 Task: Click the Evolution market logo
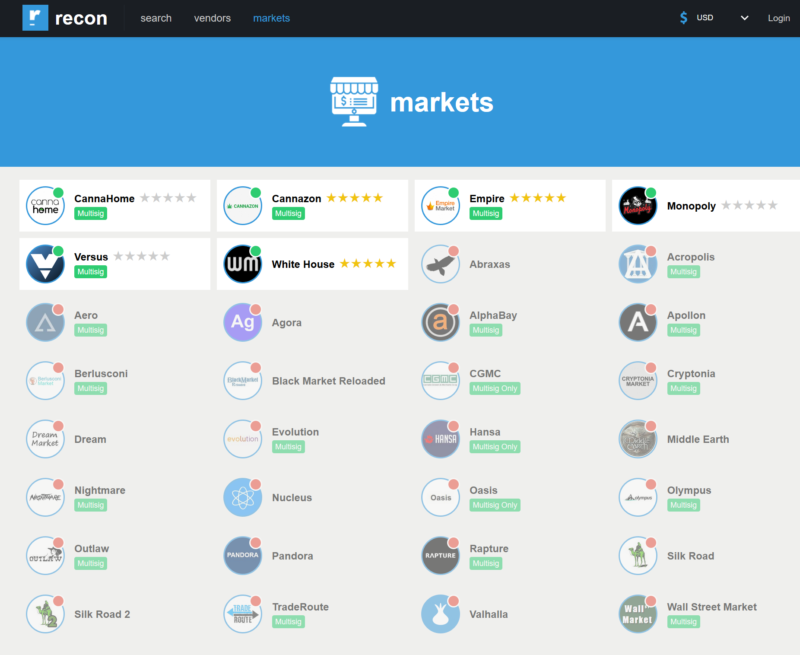(243, 439)
